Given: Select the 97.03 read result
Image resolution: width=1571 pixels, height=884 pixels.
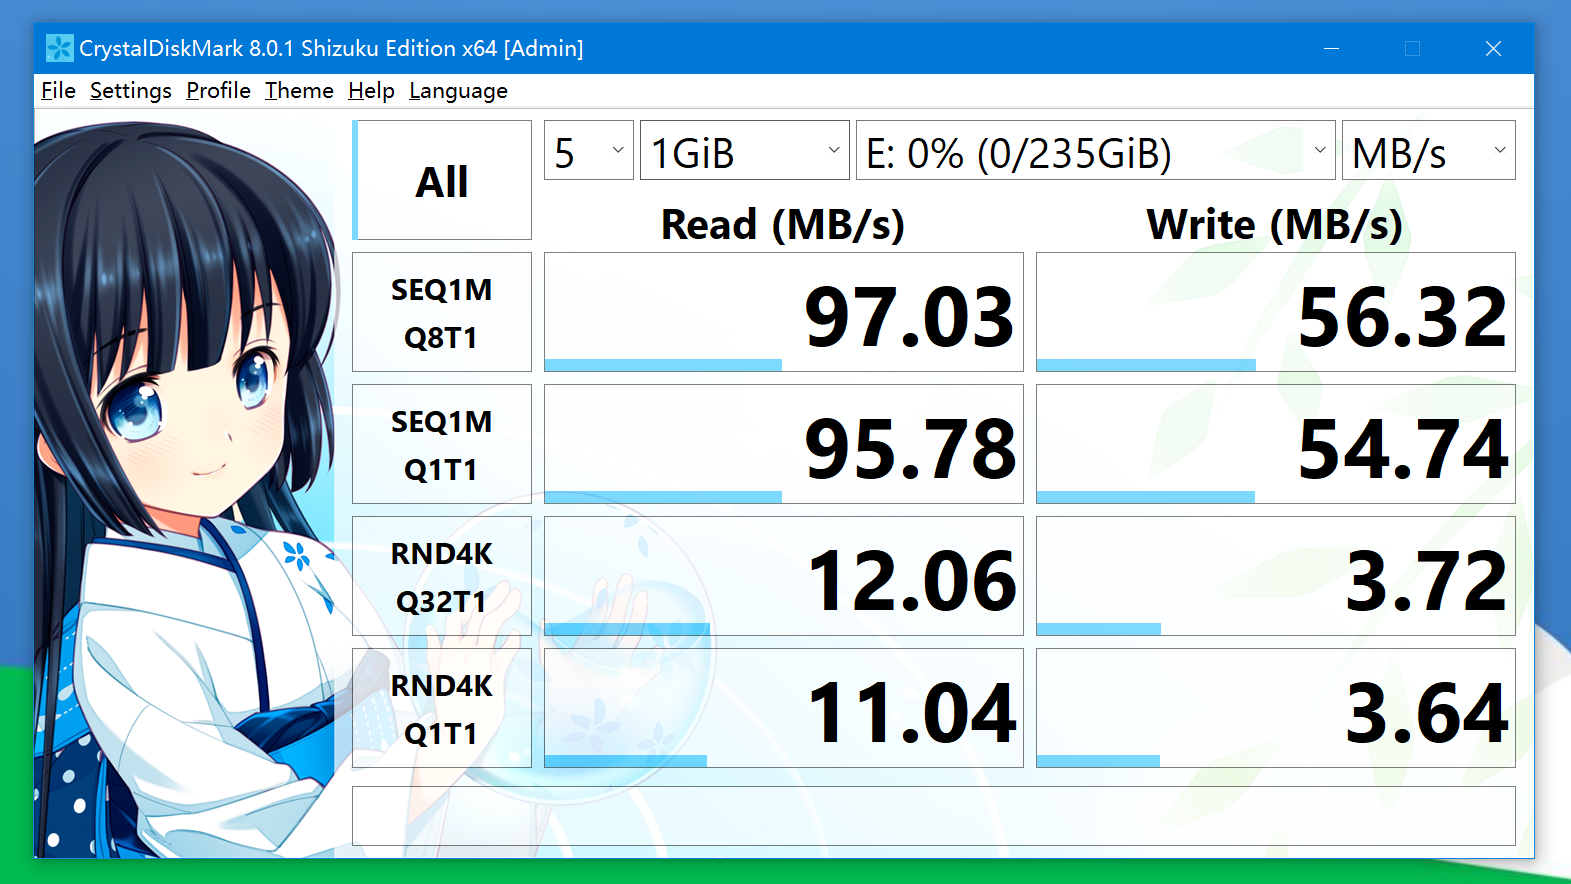Looking at the screenshot, I should pyautogui.click(x=784, y=312).
